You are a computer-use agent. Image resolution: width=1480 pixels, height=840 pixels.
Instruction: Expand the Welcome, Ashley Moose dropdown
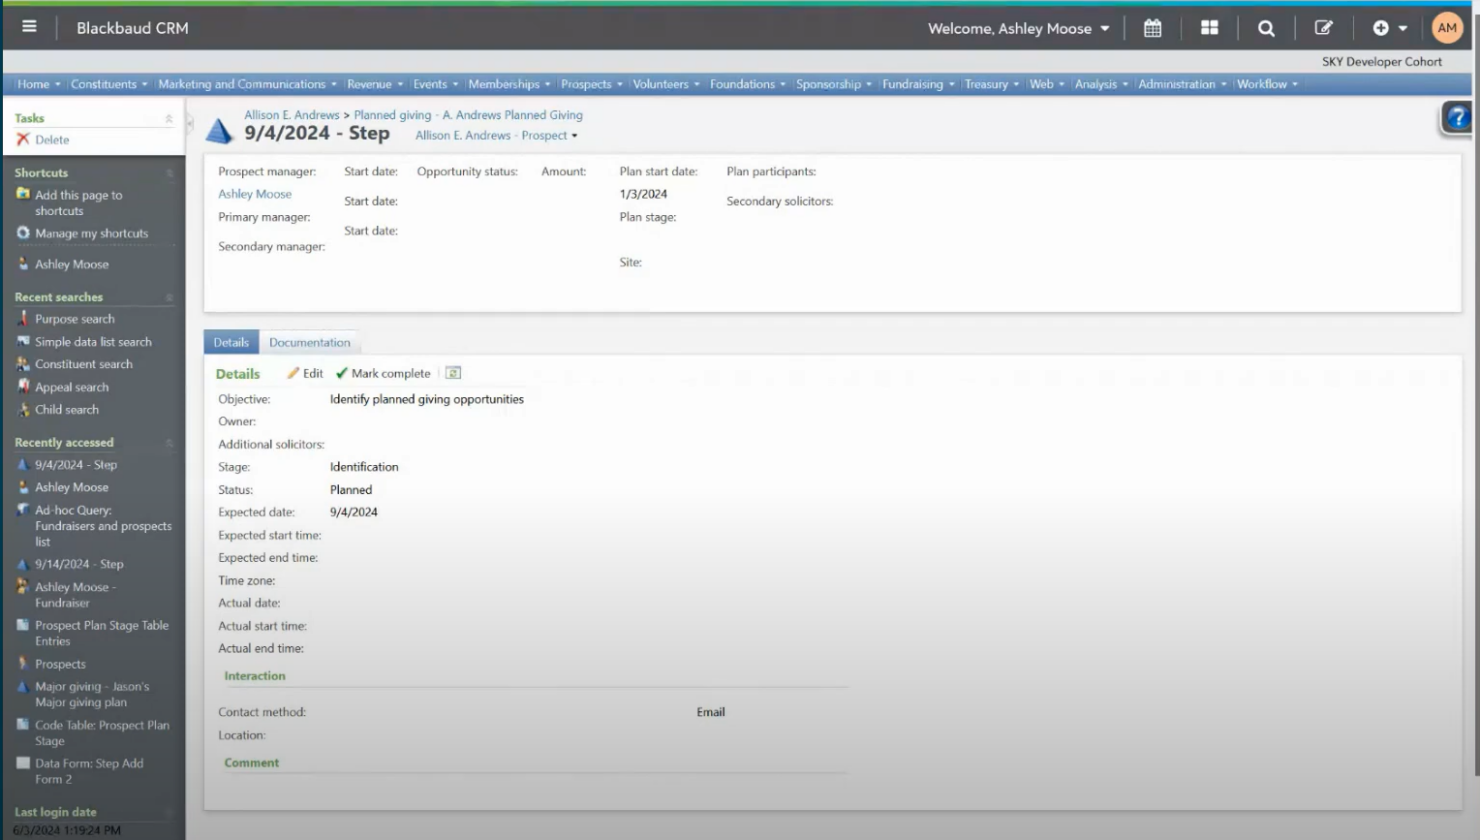coord(1018,28)
